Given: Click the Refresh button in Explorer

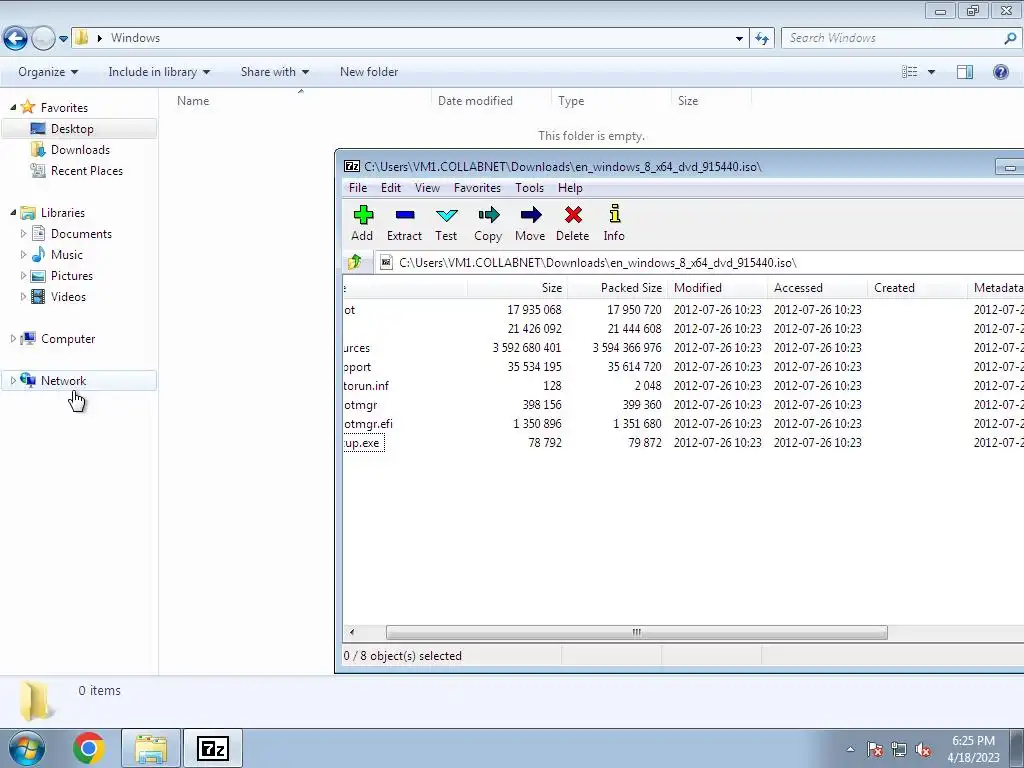Looking at the screenshot, I should coord(762,39).
